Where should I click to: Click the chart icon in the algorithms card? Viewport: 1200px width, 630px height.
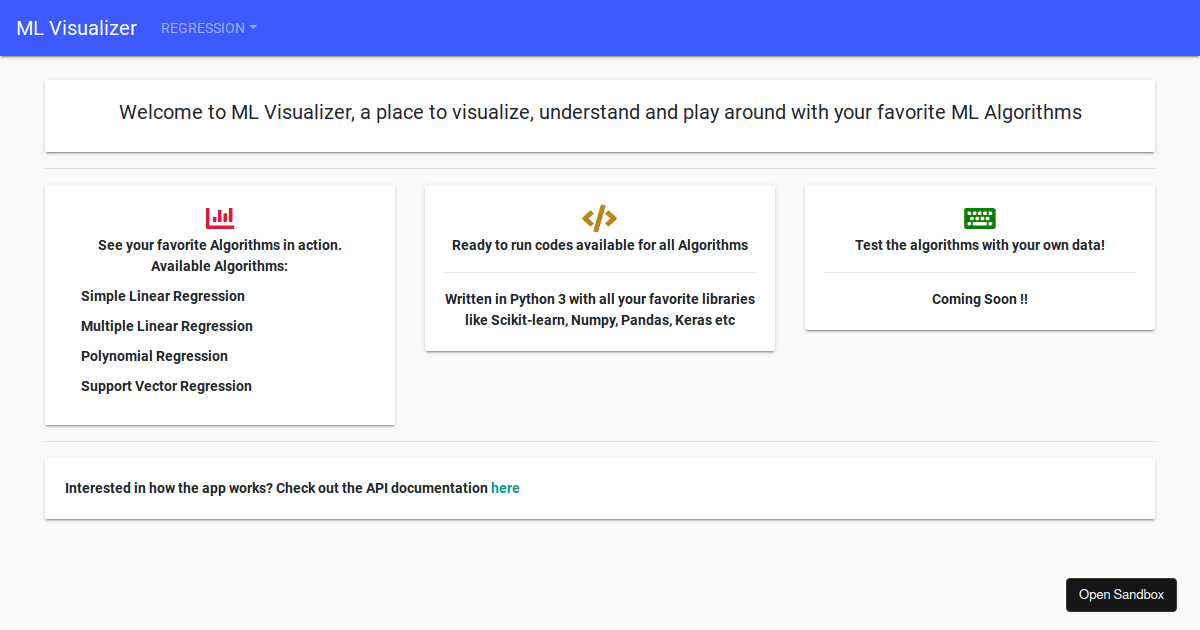(220, 217)
